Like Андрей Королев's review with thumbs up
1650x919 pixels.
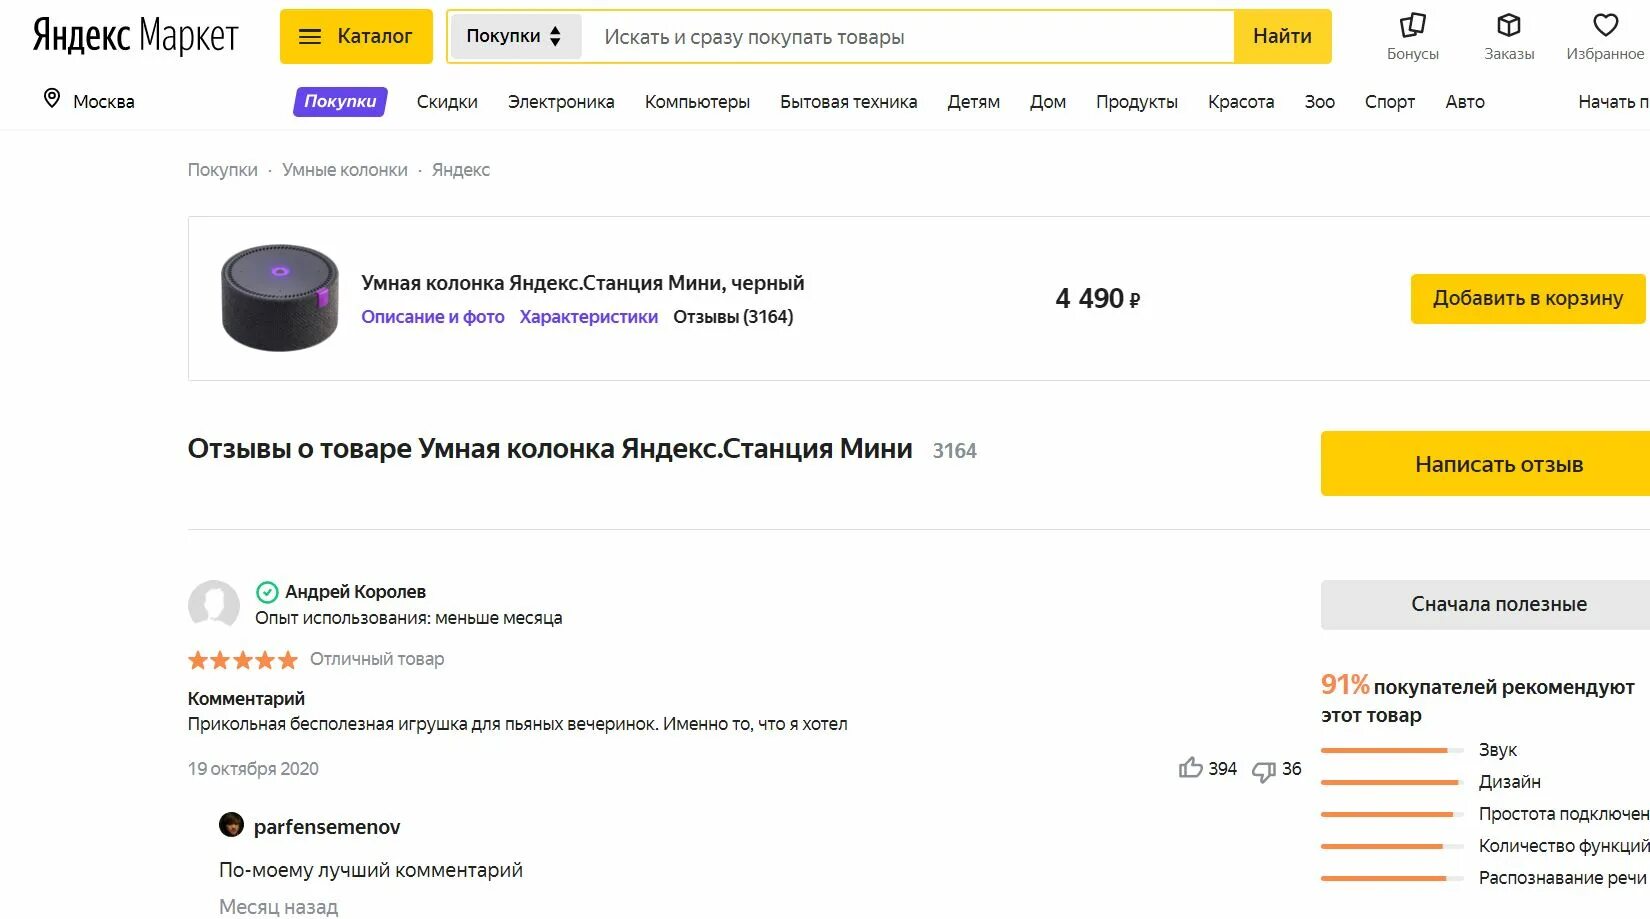coord(1190,768)
